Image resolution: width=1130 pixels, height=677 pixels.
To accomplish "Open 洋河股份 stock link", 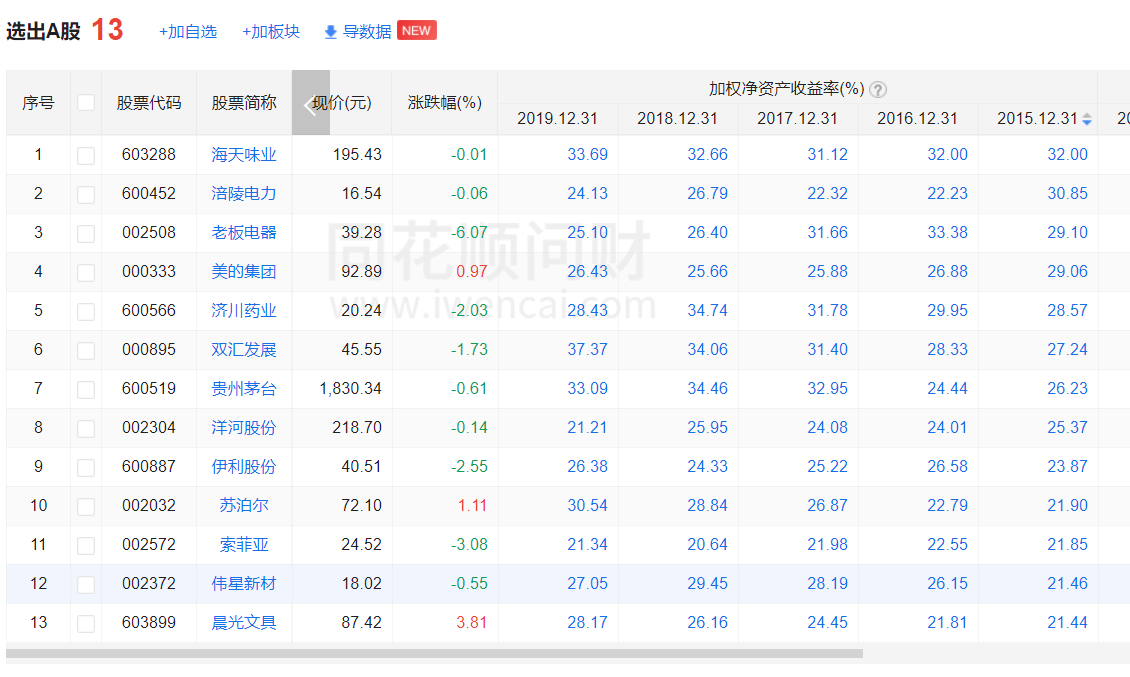I will pyautogui.click(x=244, y=427).
